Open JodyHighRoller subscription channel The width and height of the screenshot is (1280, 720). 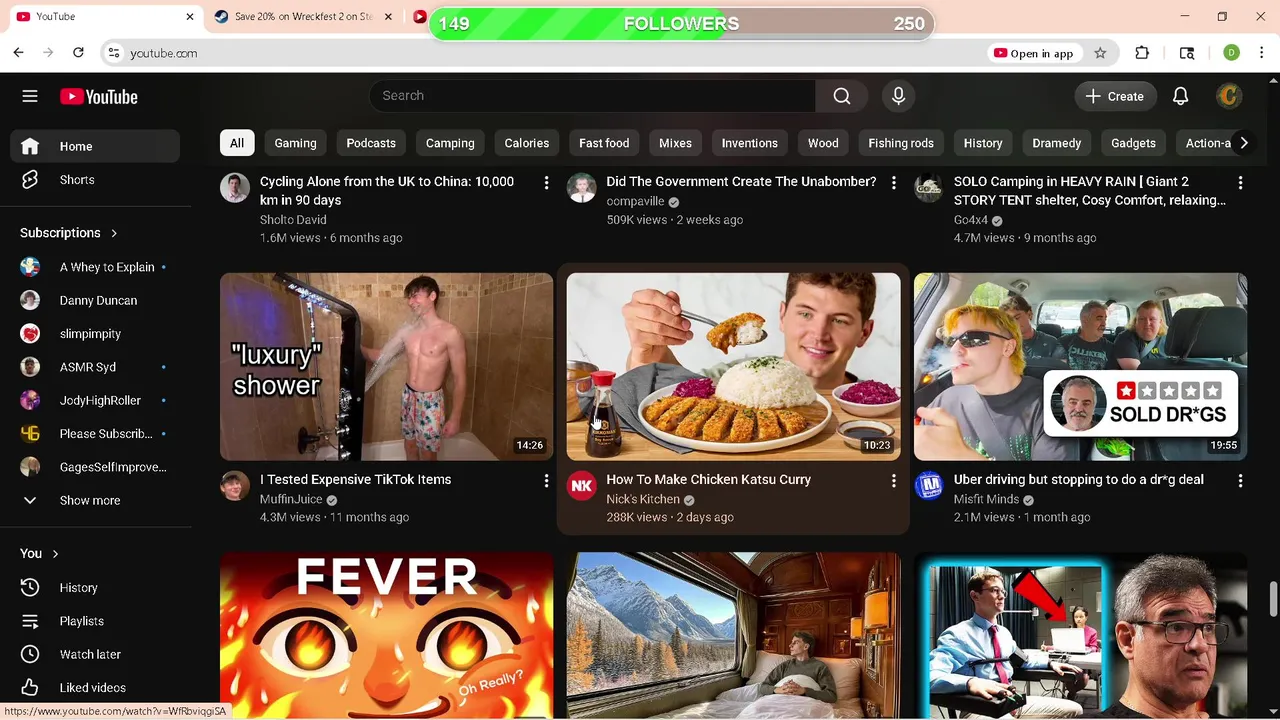(x=95, y=400)
